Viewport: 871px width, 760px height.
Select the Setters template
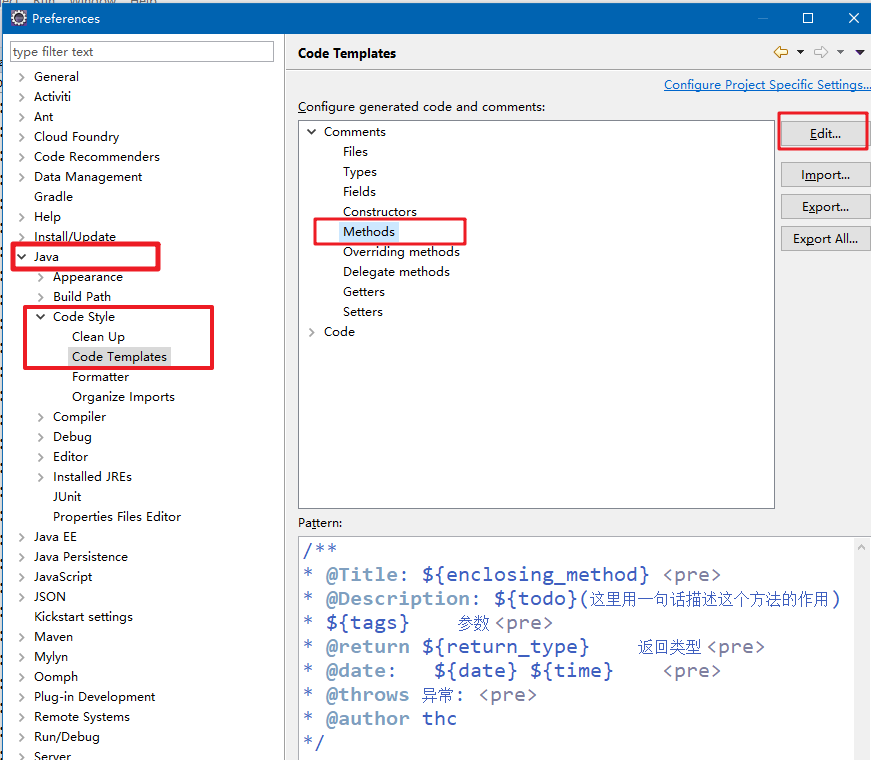[363, 312]
